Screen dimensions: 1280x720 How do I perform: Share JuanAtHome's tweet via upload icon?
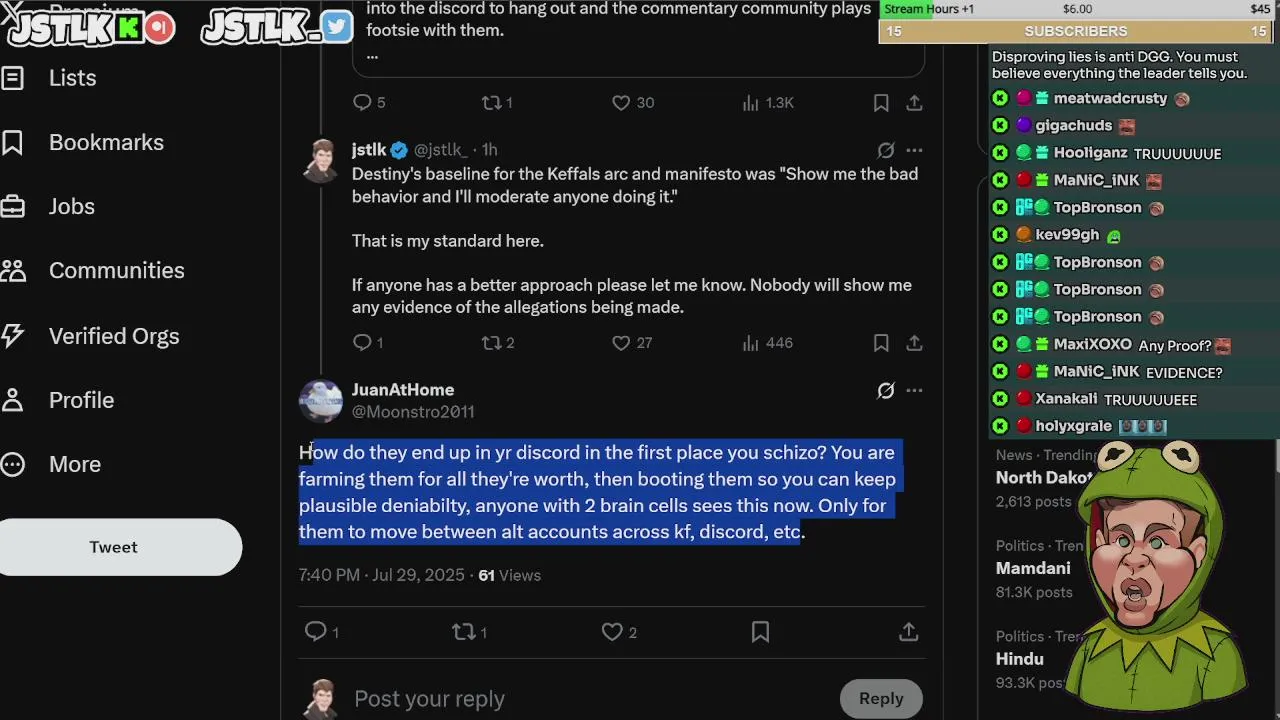(908, 632)
